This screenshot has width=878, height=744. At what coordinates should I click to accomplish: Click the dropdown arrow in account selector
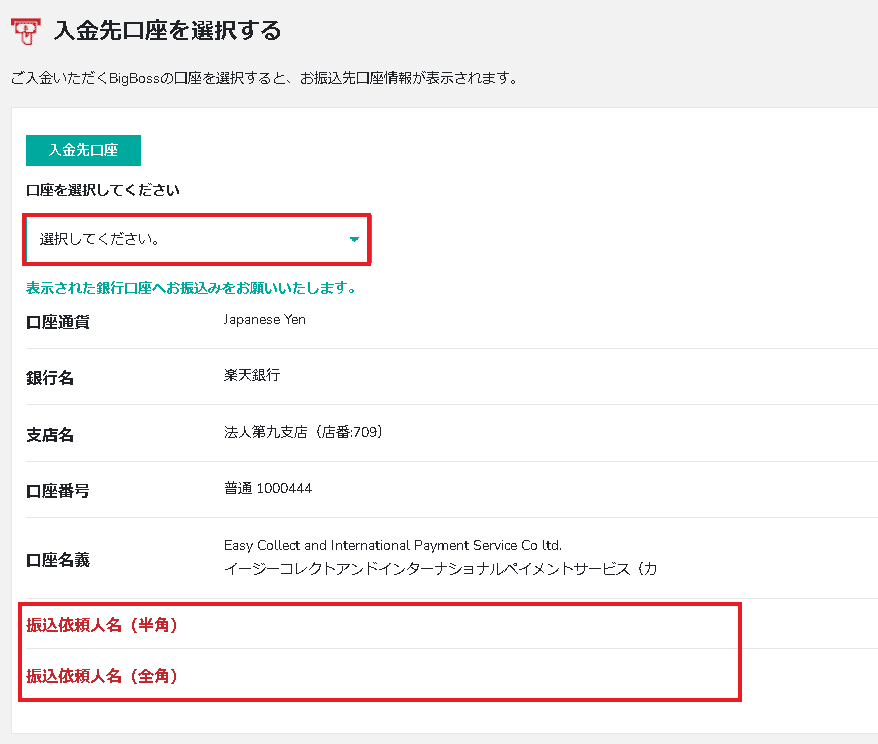point(354,240)
